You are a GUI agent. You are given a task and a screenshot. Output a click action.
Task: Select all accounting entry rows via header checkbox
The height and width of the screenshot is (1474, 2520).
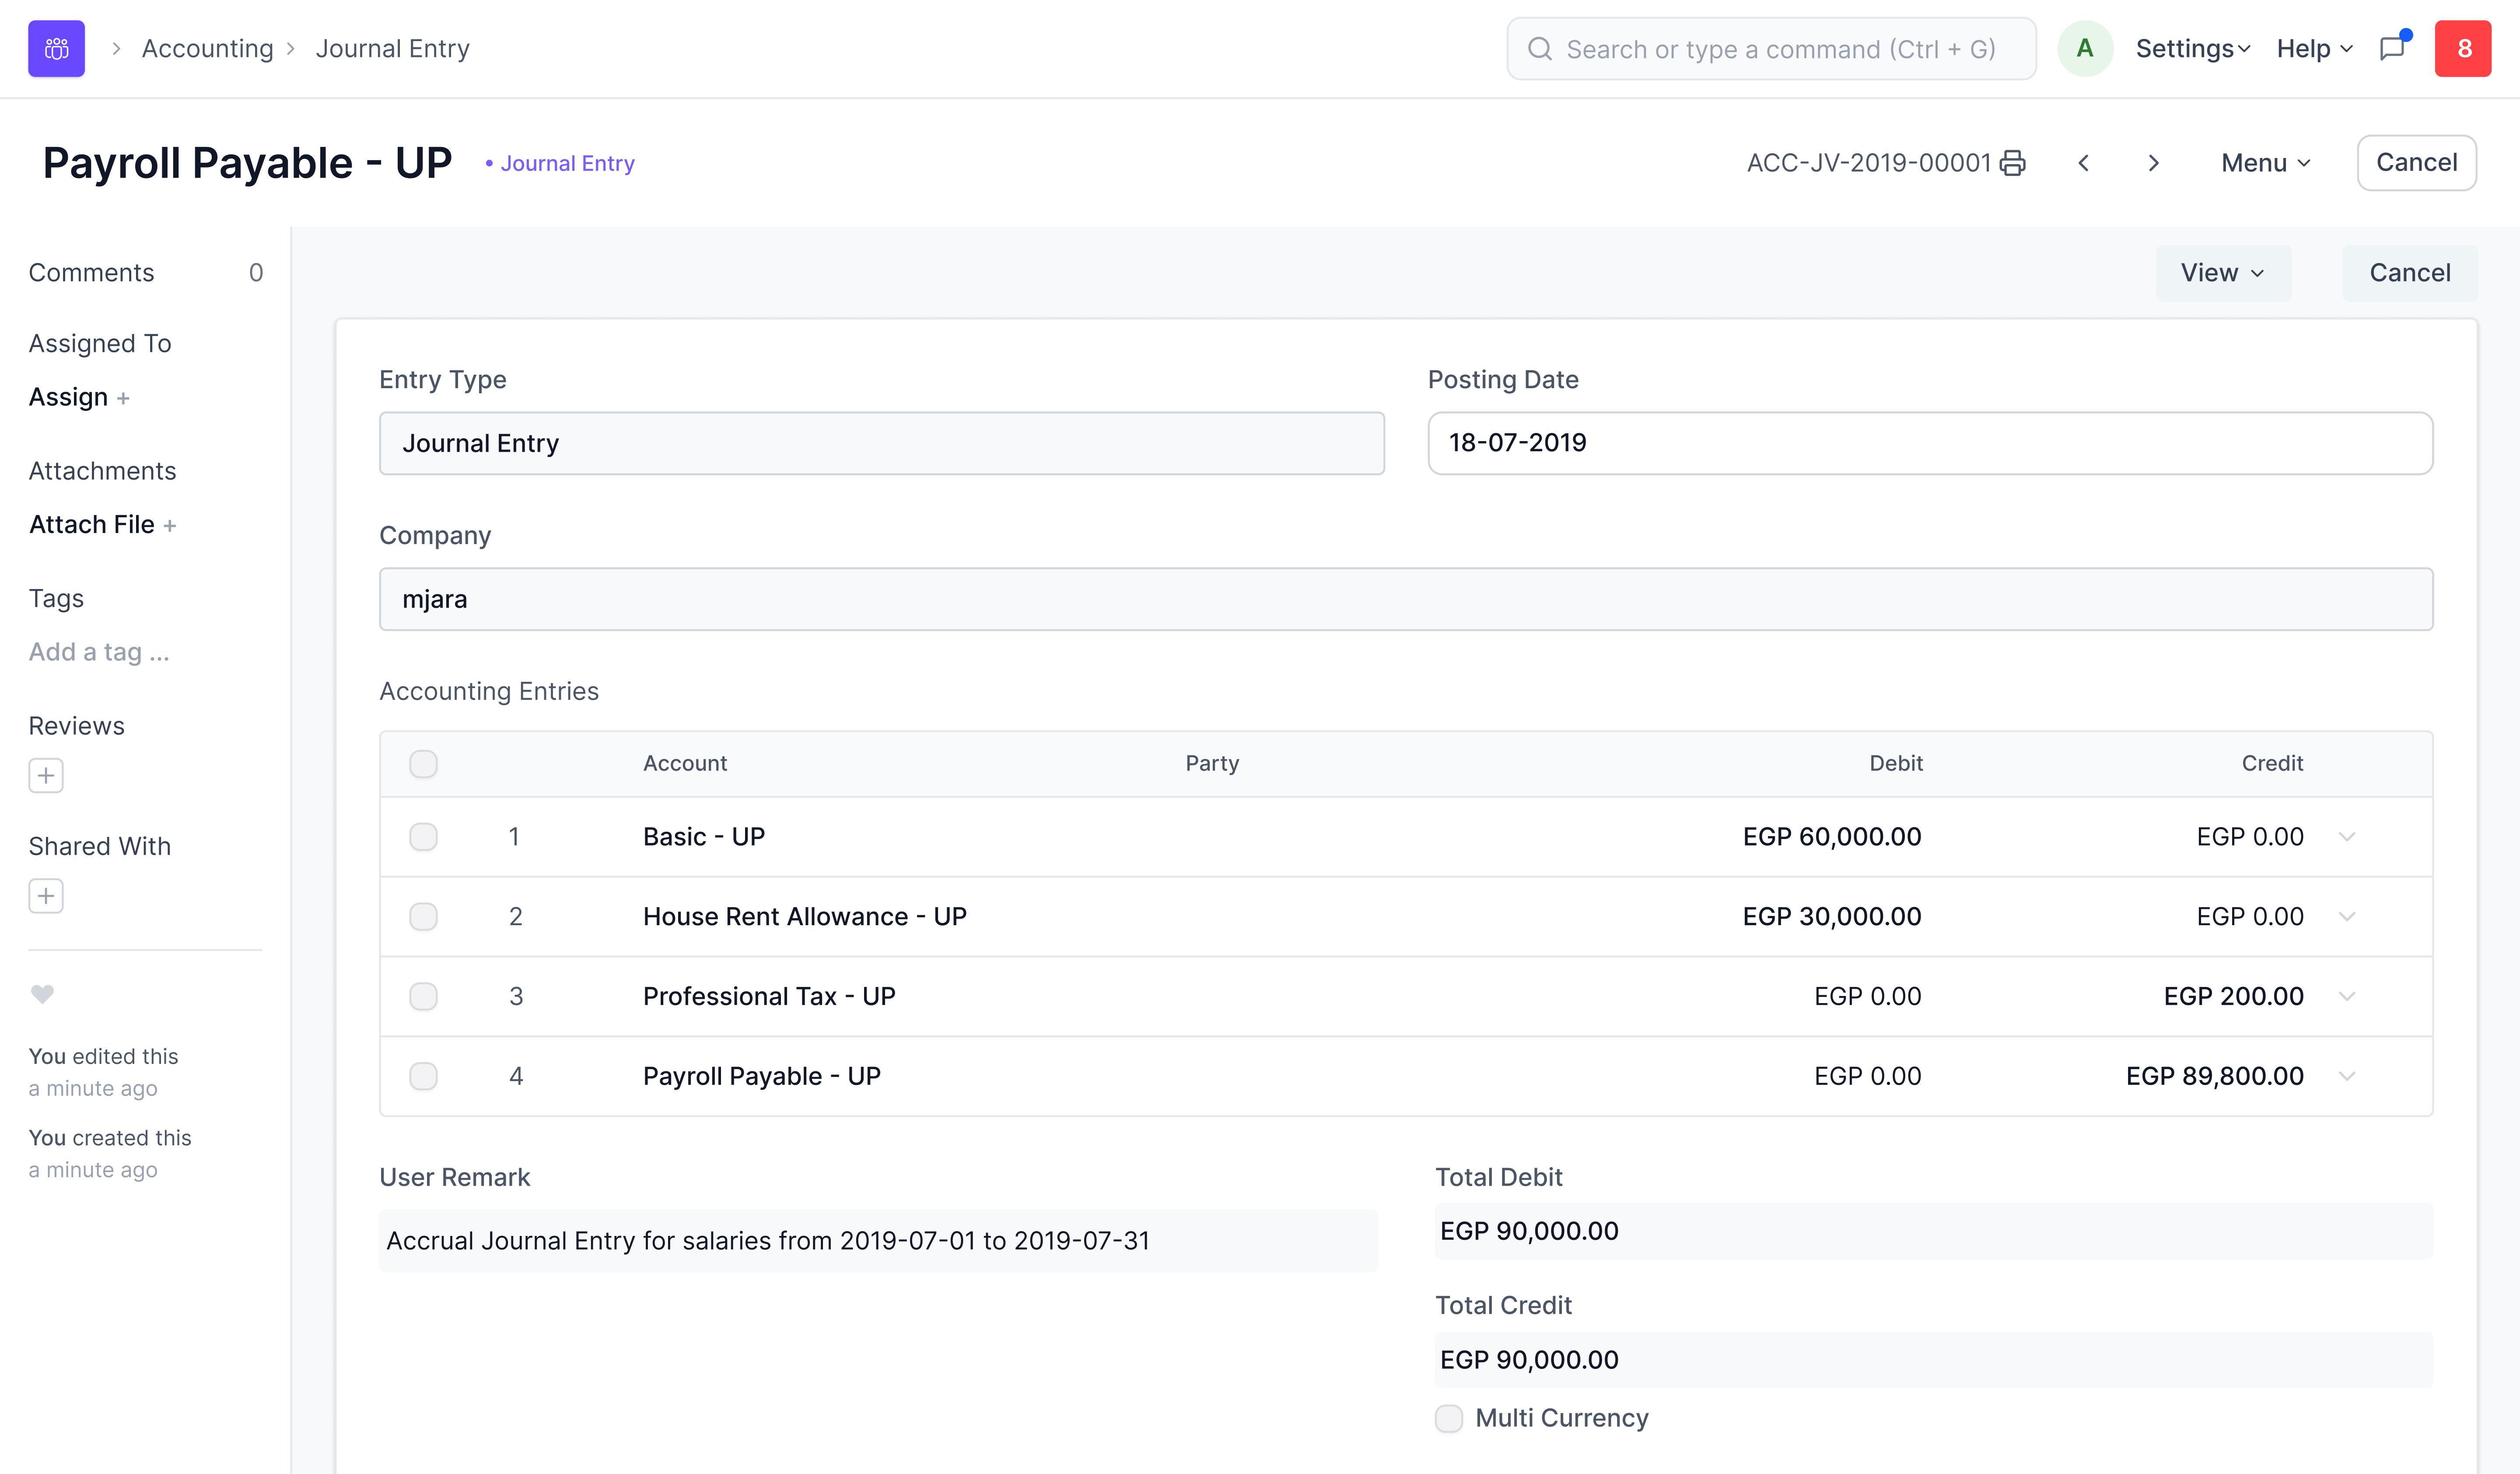click(424, 763)
